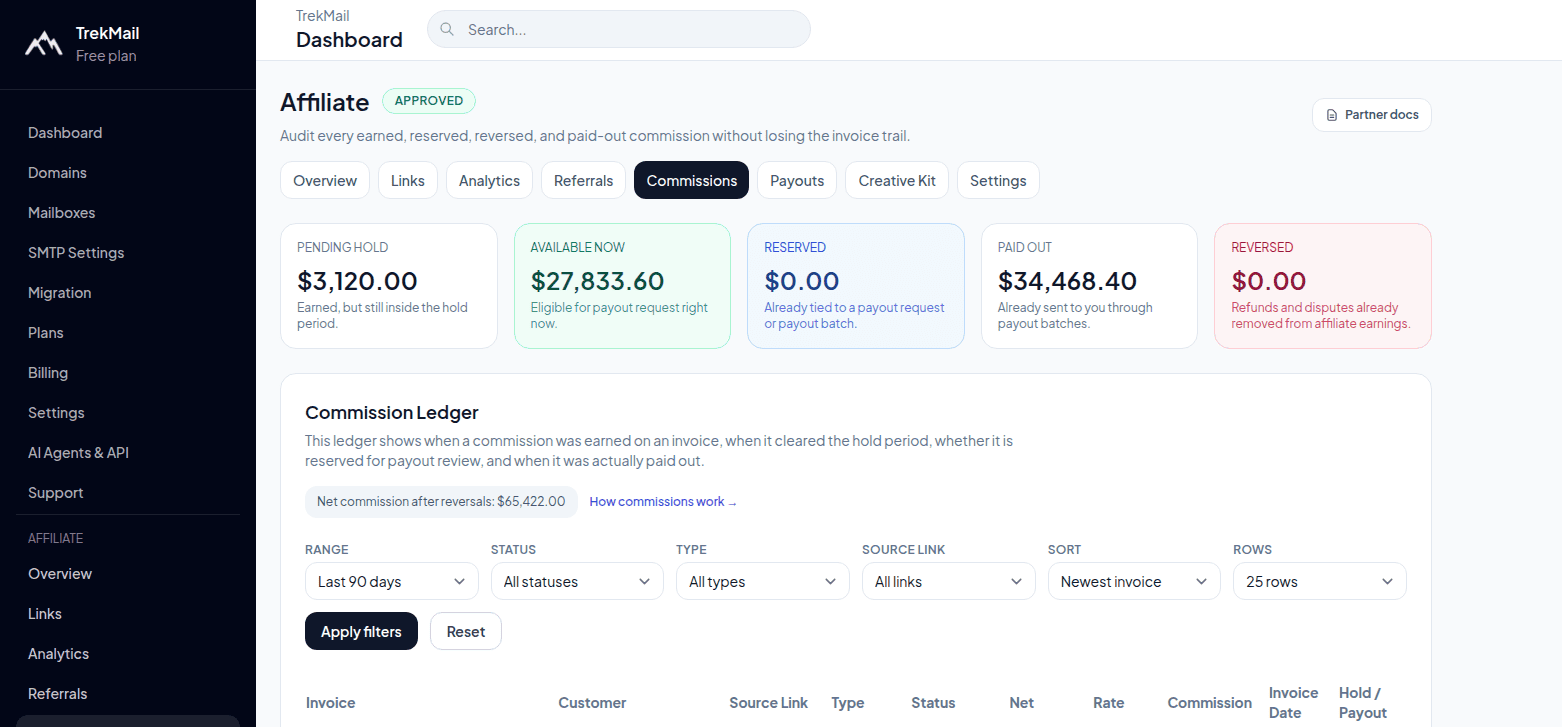The width and height of the screenshot is (1562, 727).
Task: Click the TrekMail mountain logo icon
Action: 42,43
